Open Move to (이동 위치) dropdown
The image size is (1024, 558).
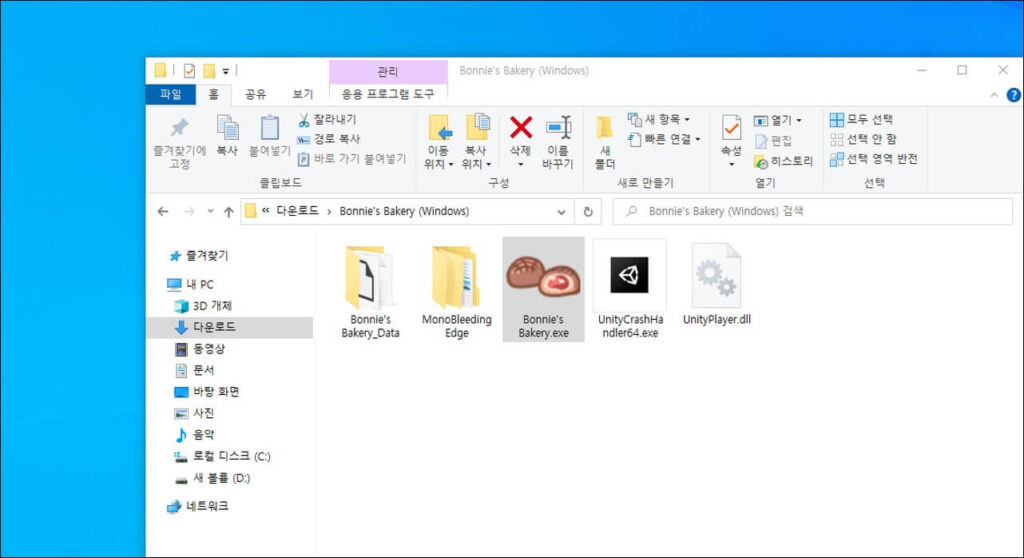click(438, 142)
